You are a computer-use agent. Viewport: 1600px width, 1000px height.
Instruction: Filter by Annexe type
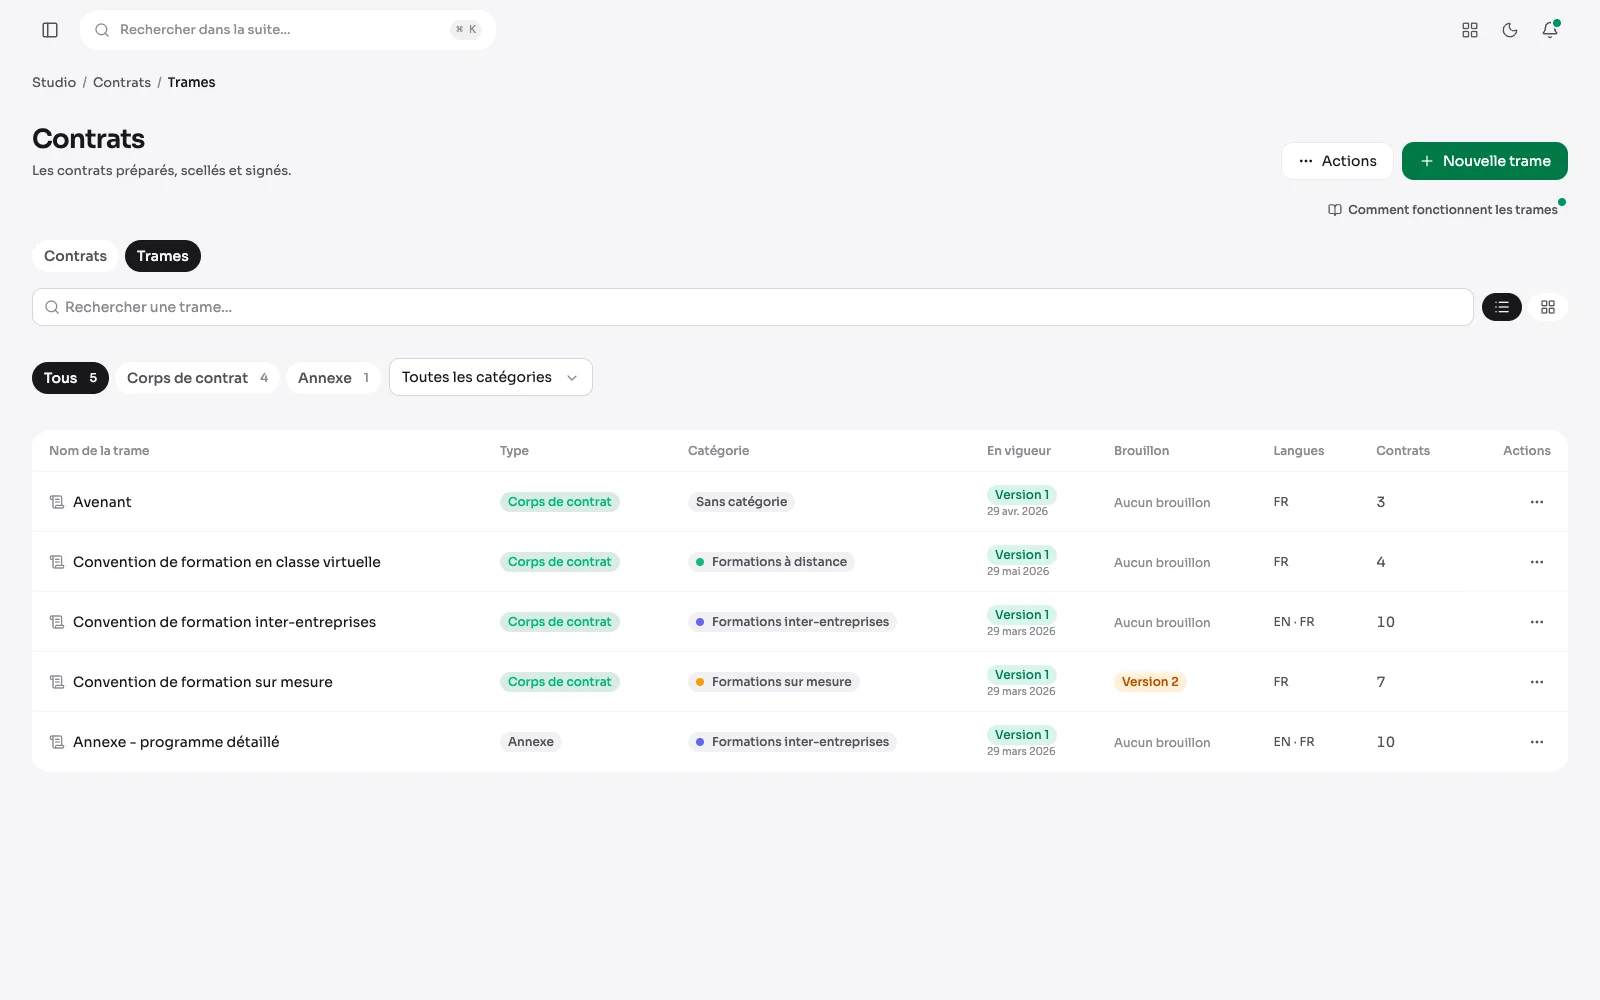coord(334,378)
